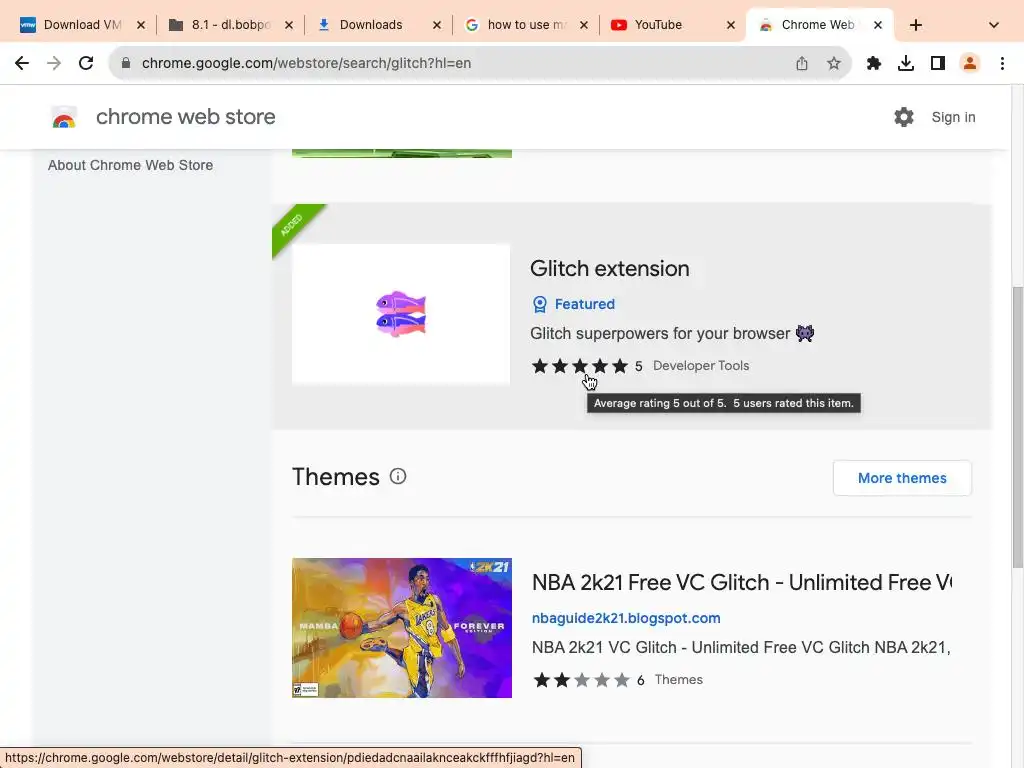Screen dimensions: 1024x768
Task: Click the Themes category label under NBA 2k21
Action: coord(679,680)
